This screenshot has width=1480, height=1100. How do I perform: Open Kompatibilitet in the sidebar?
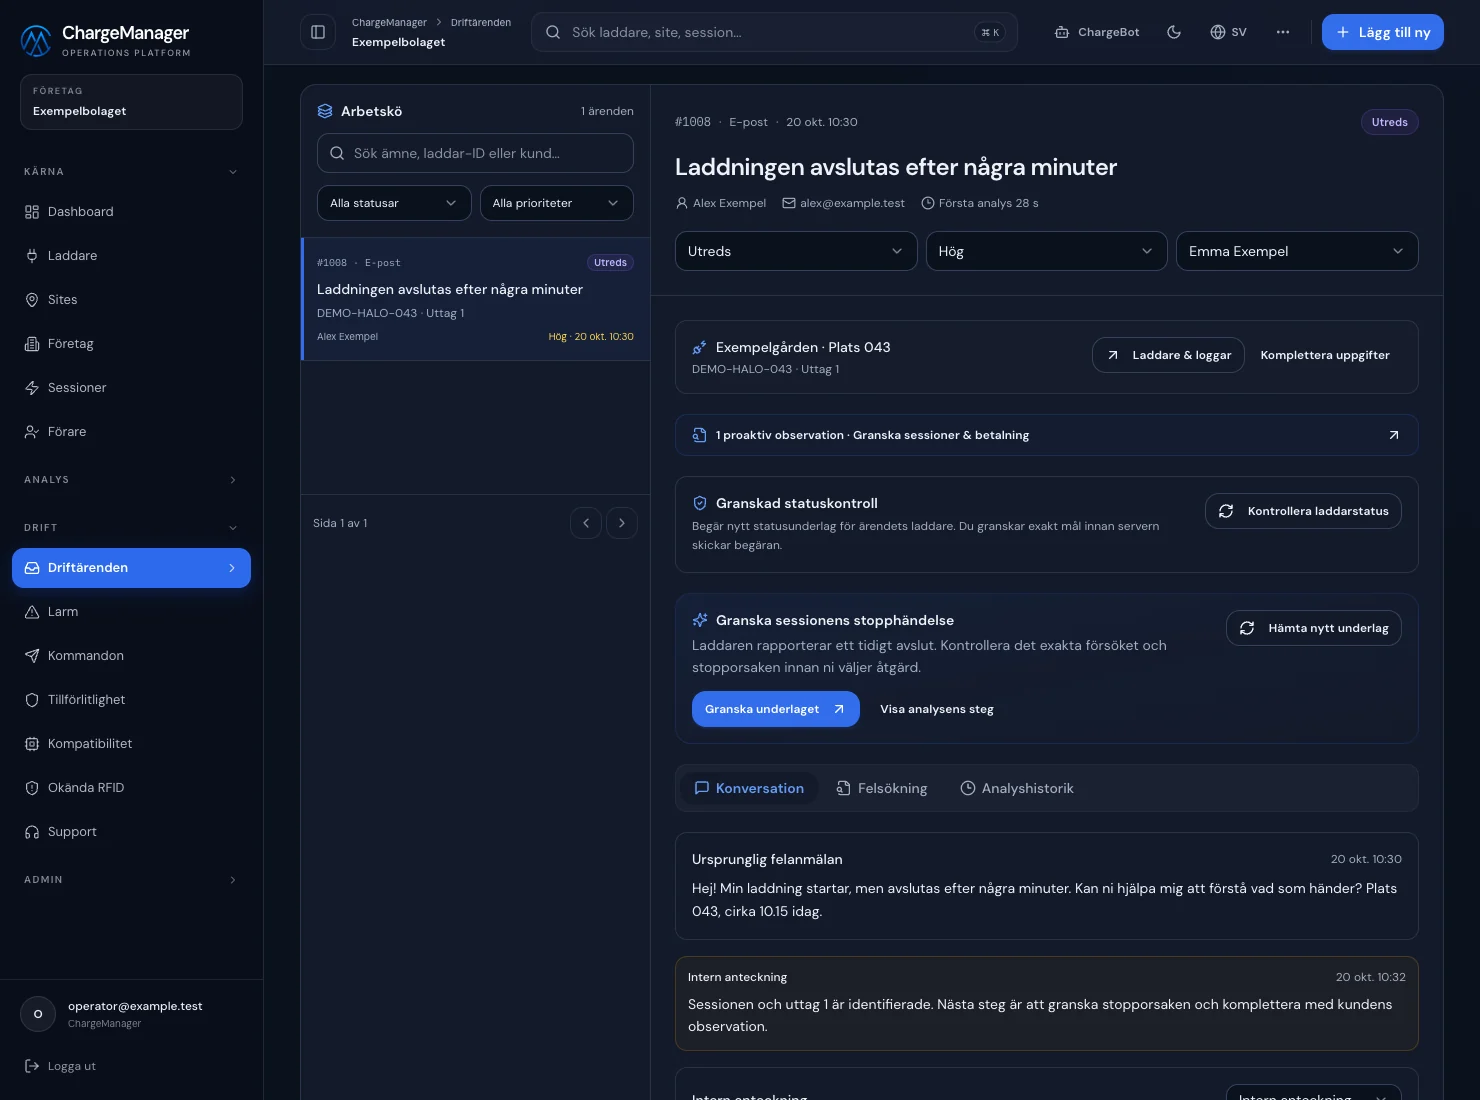131,744
